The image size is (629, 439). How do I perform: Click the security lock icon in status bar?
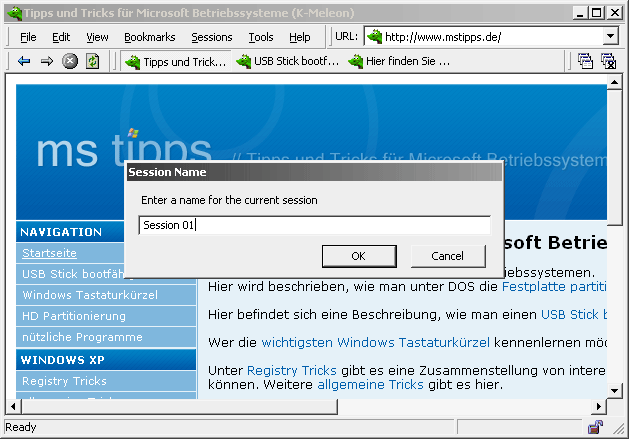(595, 427)
